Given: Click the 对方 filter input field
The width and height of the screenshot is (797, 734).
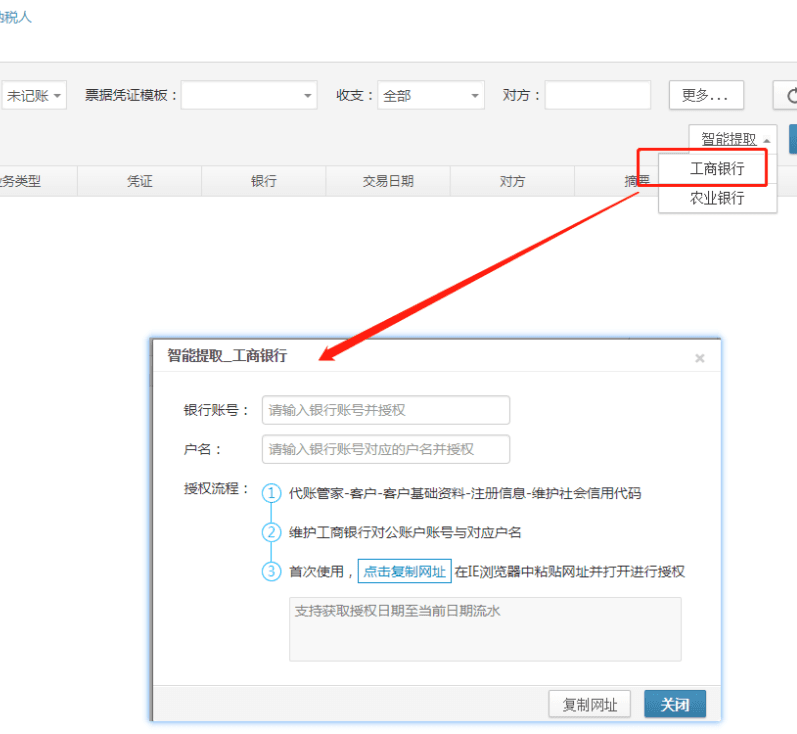Looking at the screenshot, I should pyautogui.click(x=598, y=95).
